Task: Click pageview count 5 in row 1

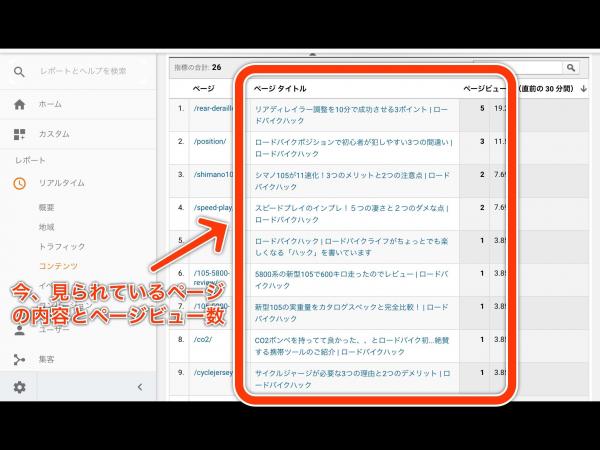Action: pos(482,109)
